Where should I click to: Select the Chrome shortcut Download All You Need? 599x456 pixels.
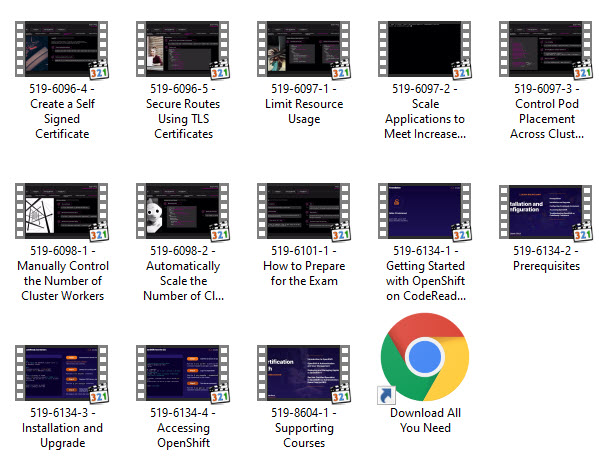pos(425,358)
